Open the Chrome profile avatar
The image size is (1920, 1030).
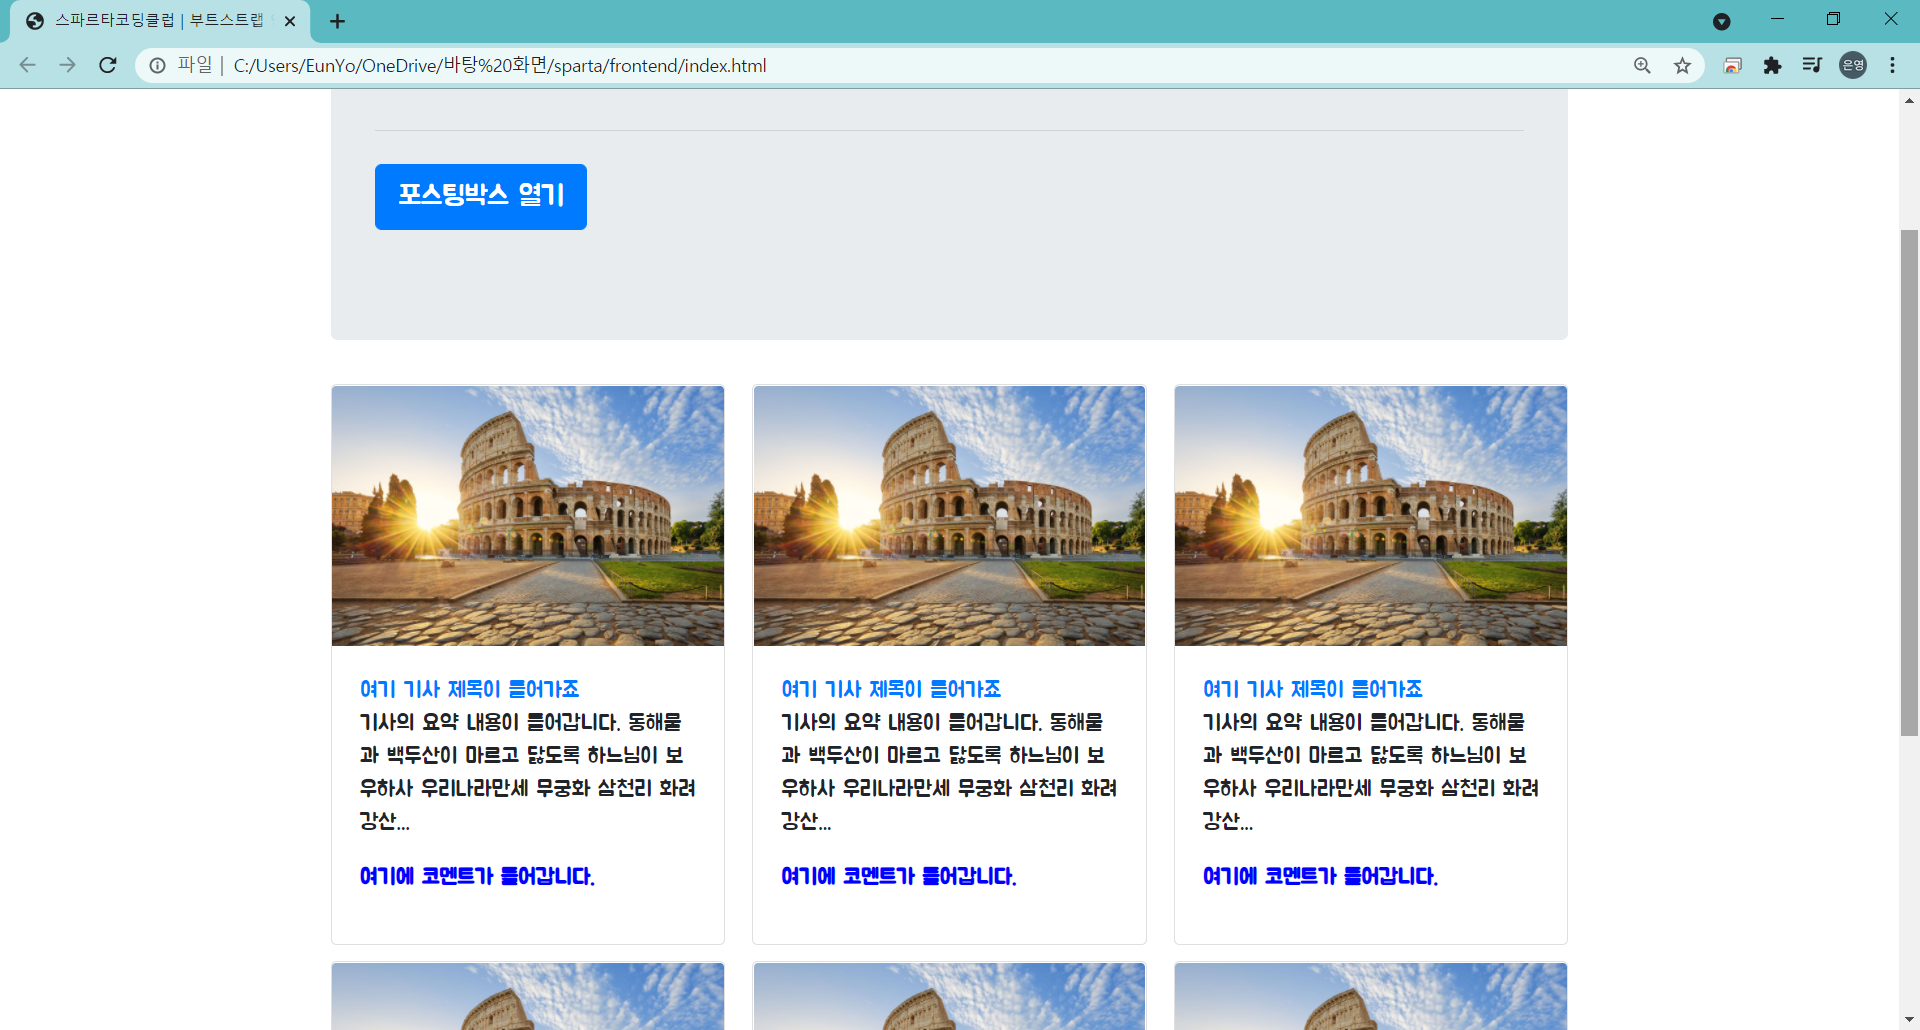click(1853, 65)
